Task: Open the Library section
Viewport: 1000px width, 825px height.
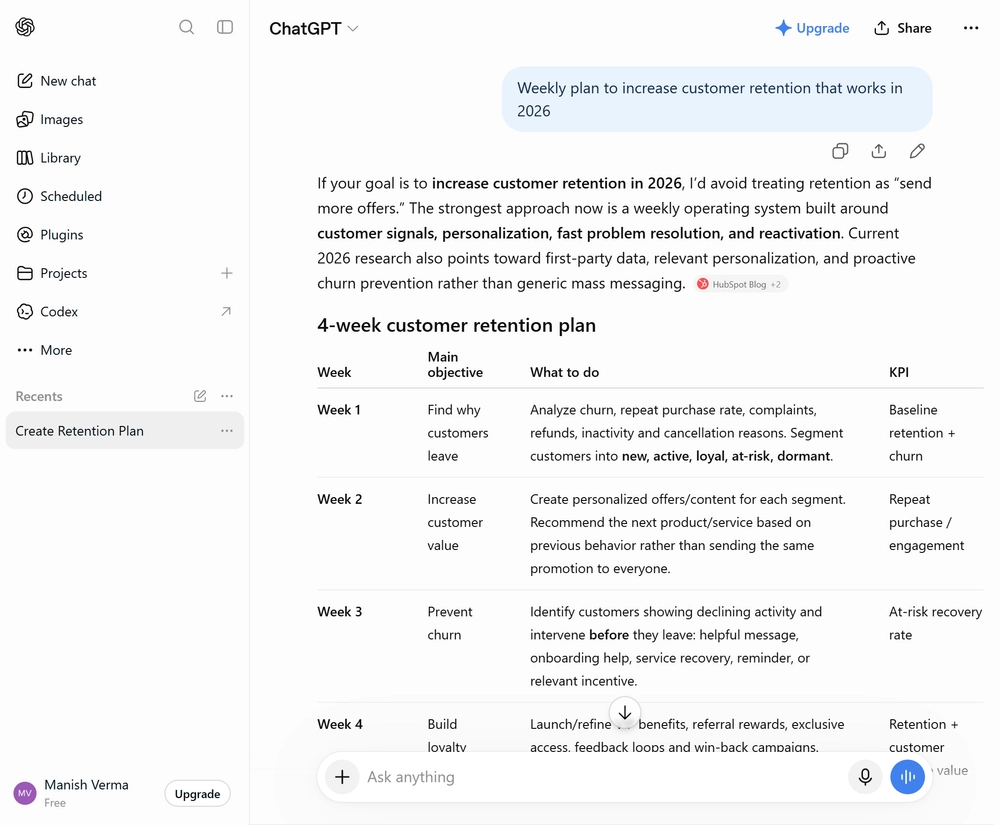Action: point(124,157)
